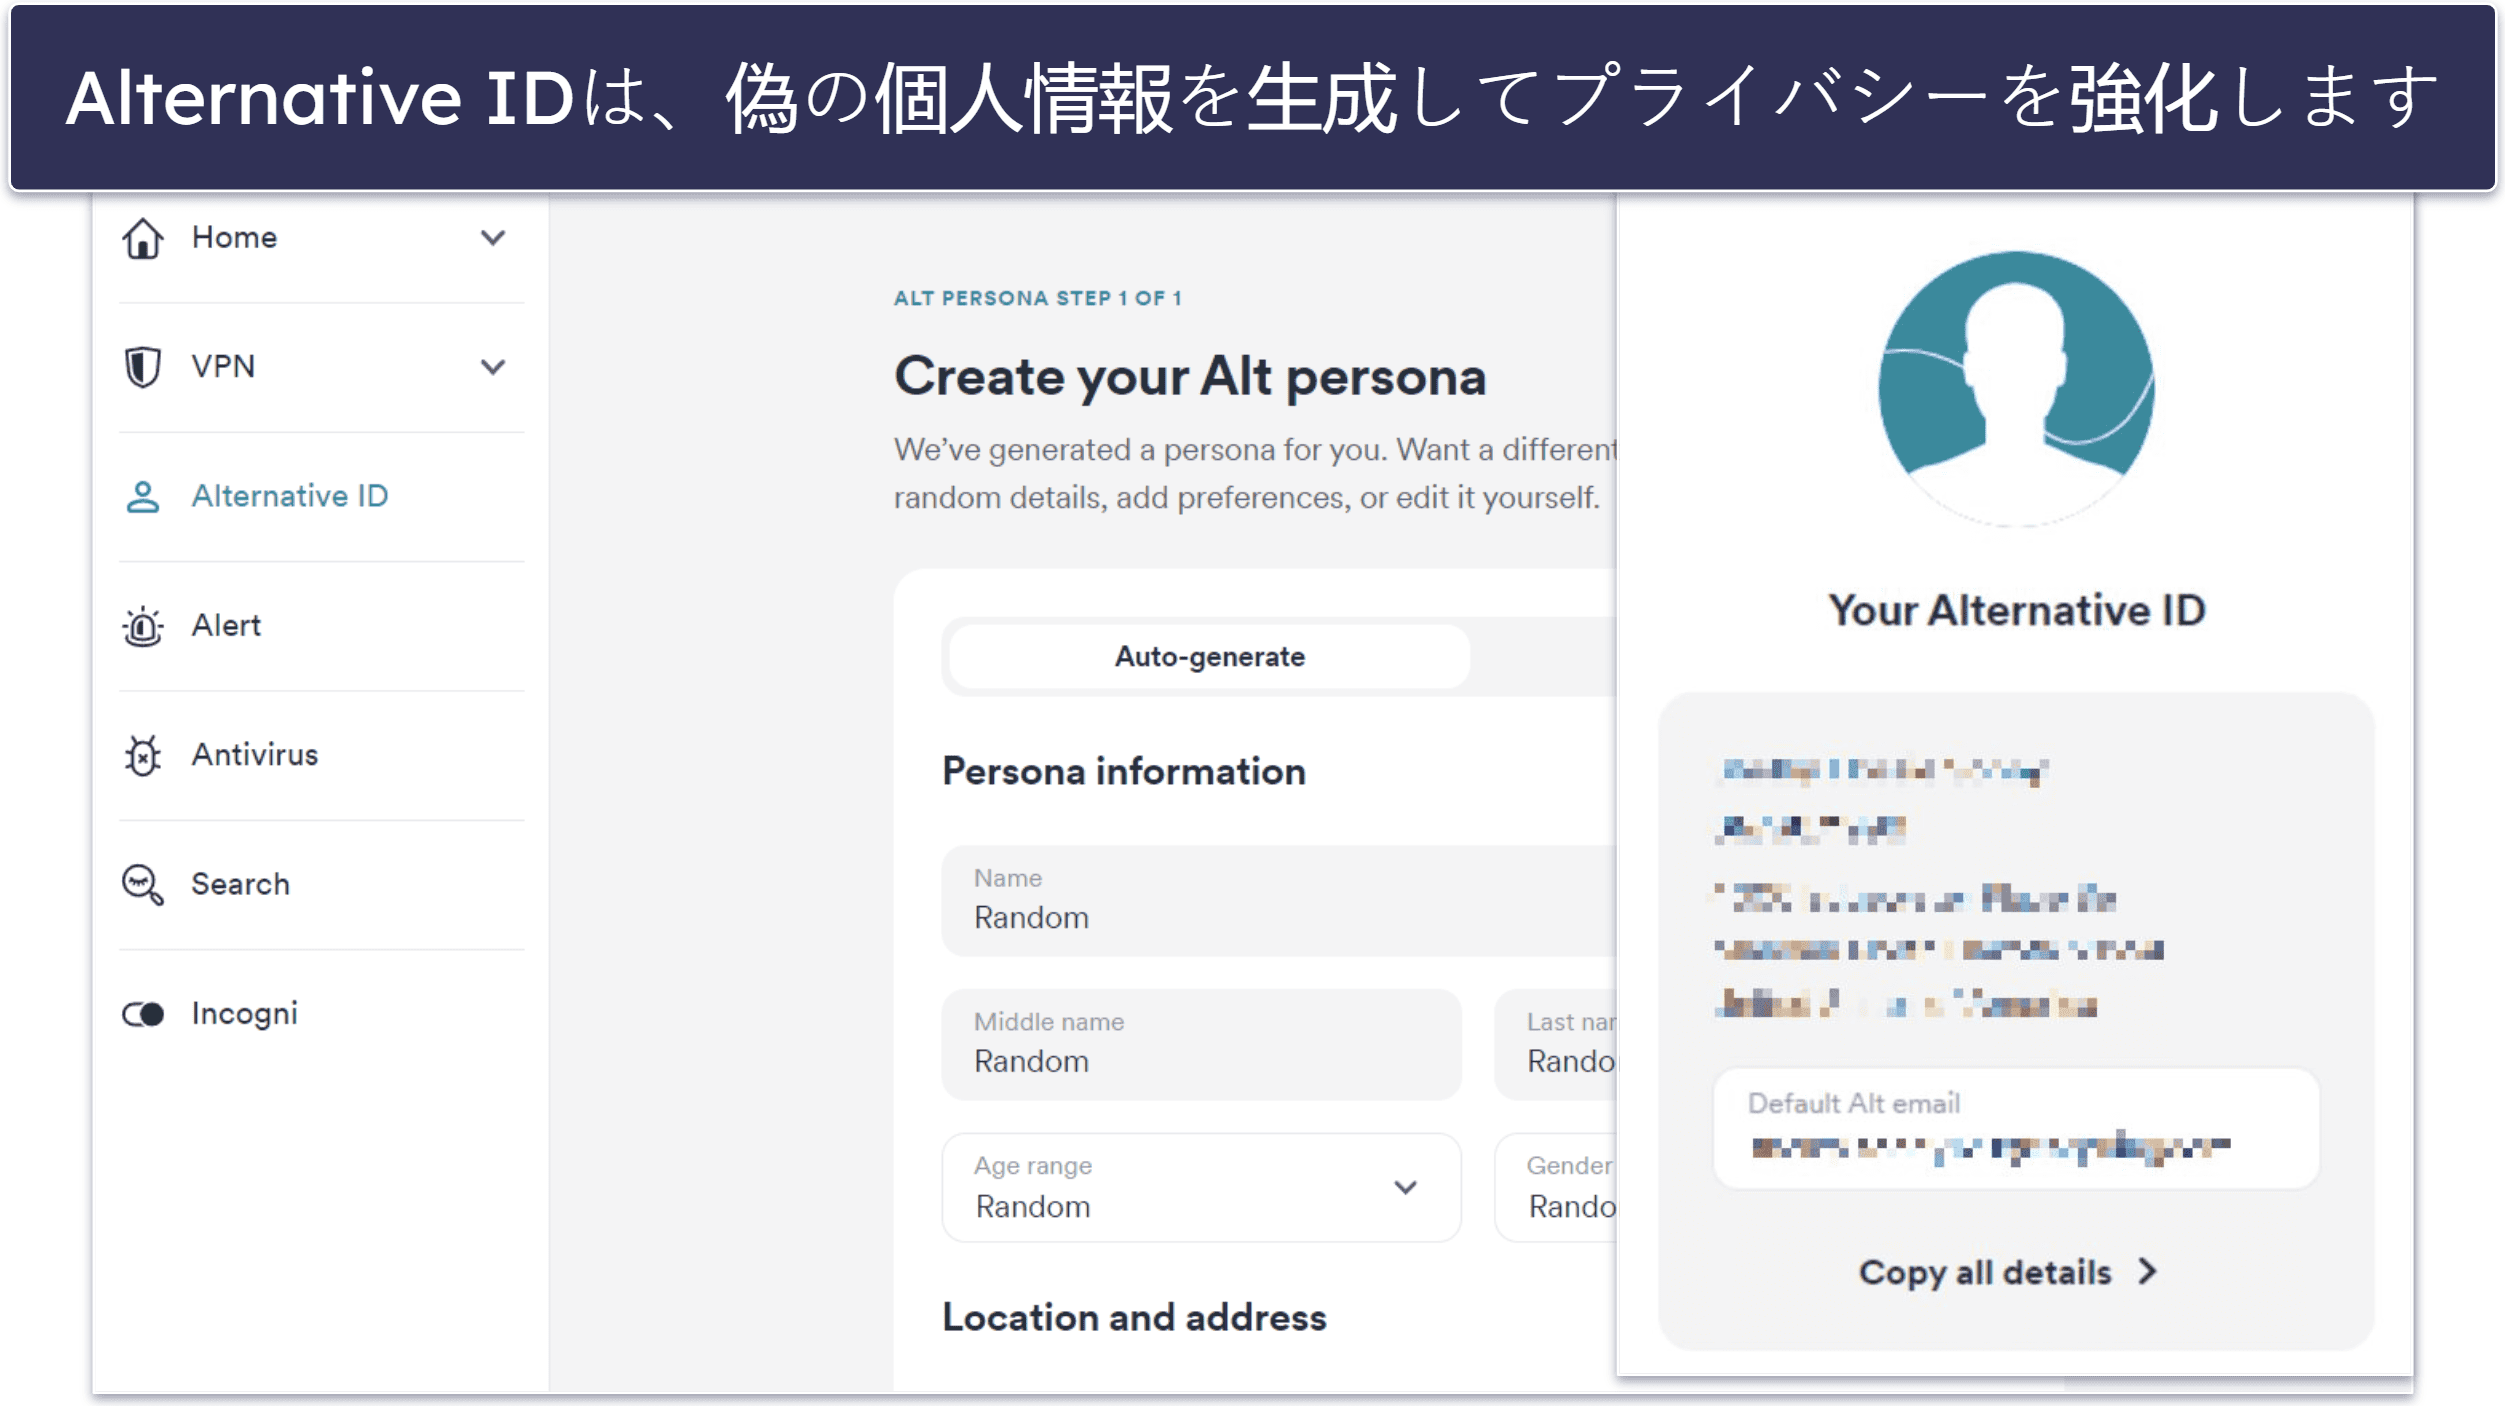
Task: Click the Your Alternative ID title
Action: [x=2016, y=611]
